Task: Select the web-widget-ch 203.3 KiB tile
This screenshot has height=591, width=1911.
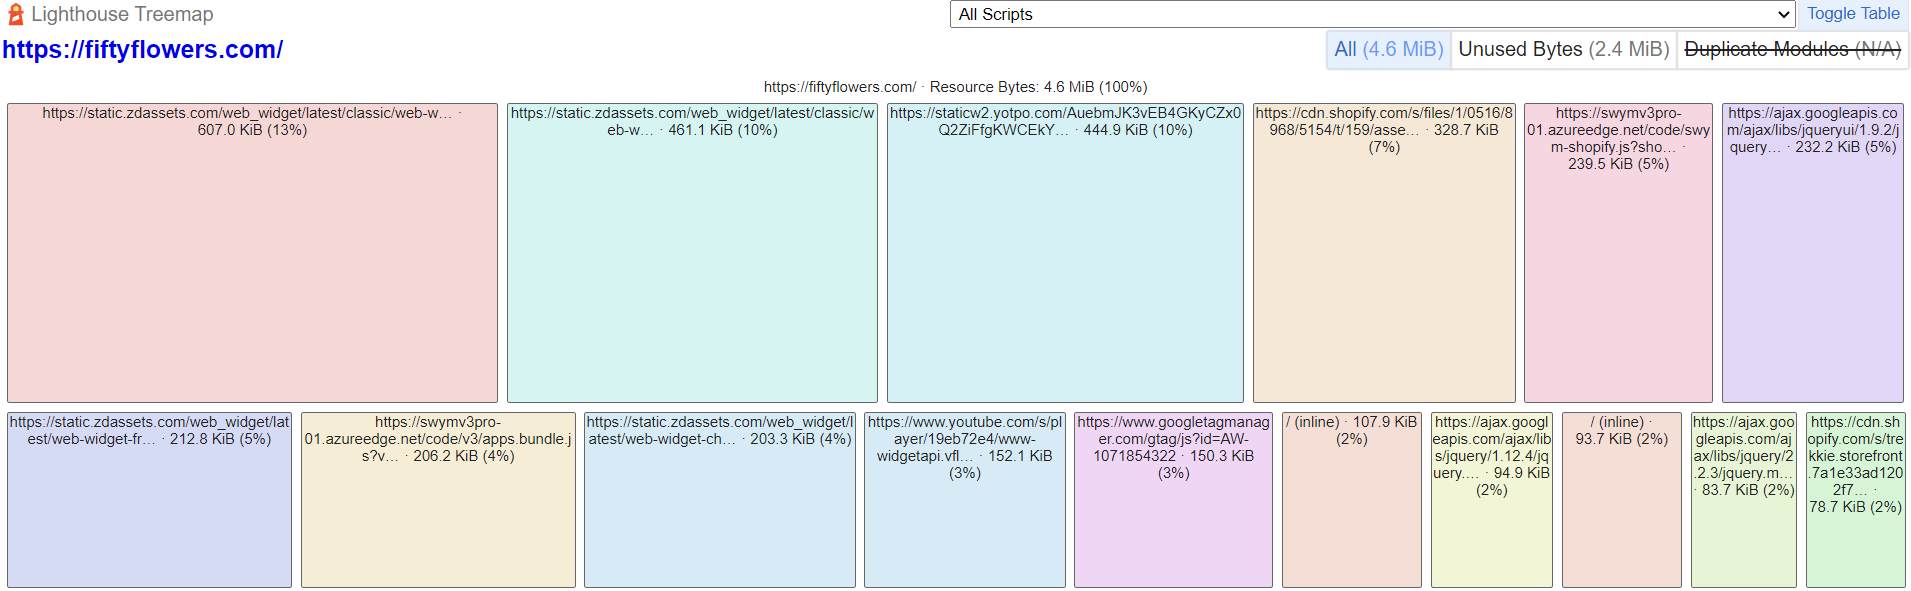Action: pyautogui.click(x=720, y=500)
